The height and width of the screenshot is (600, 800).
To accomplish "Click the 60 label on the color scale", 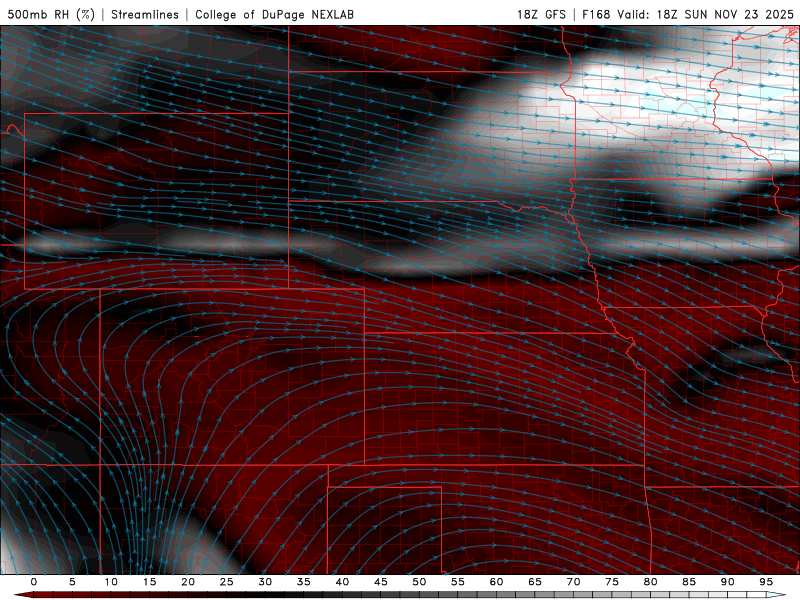I will click(x=496, y=582).
